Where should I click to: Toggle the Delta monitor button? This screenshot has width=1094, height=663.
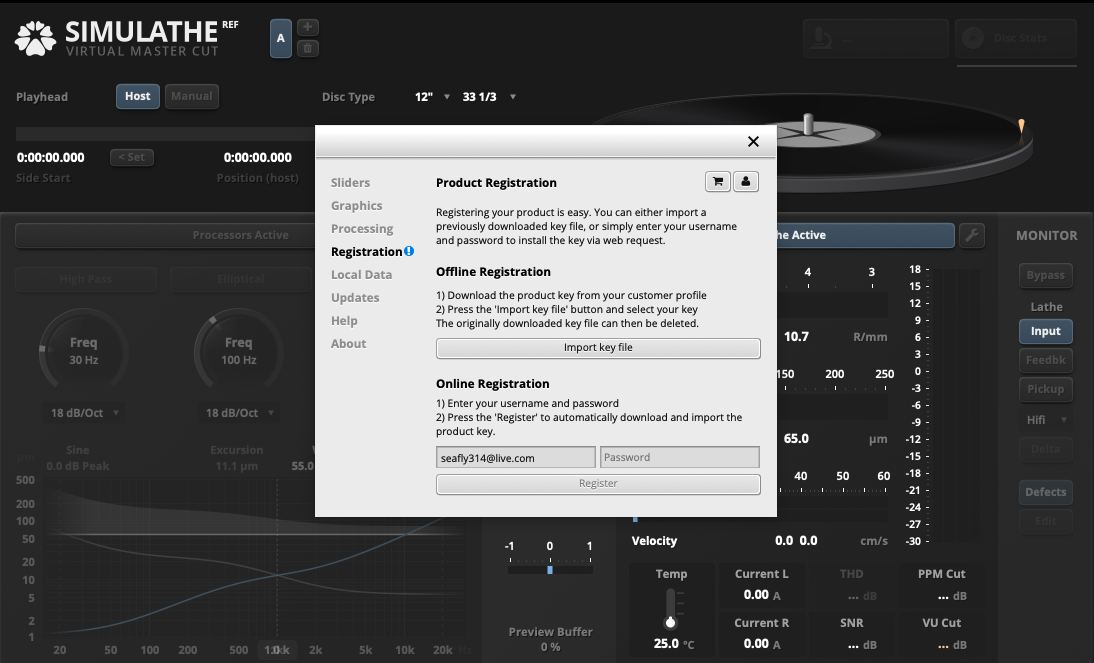click(x=1045, y=449)
